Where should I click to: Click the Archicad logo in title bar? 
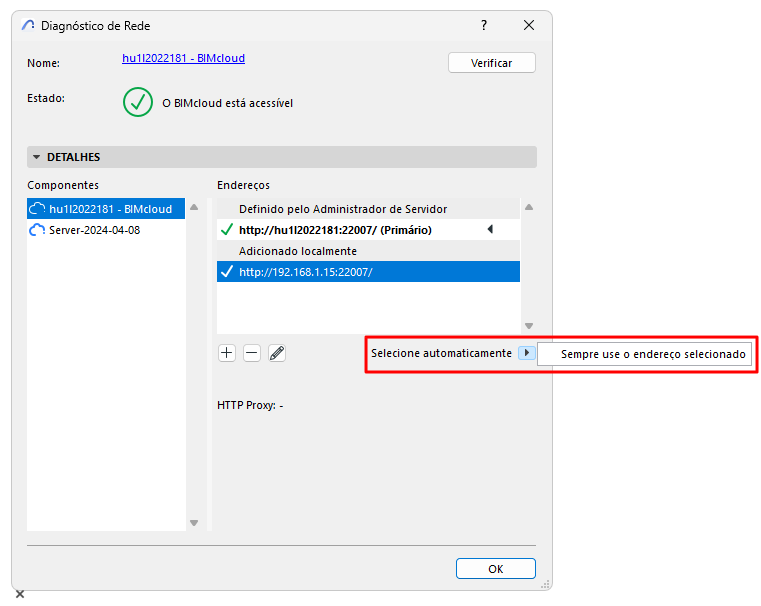(x=29, y=25)
